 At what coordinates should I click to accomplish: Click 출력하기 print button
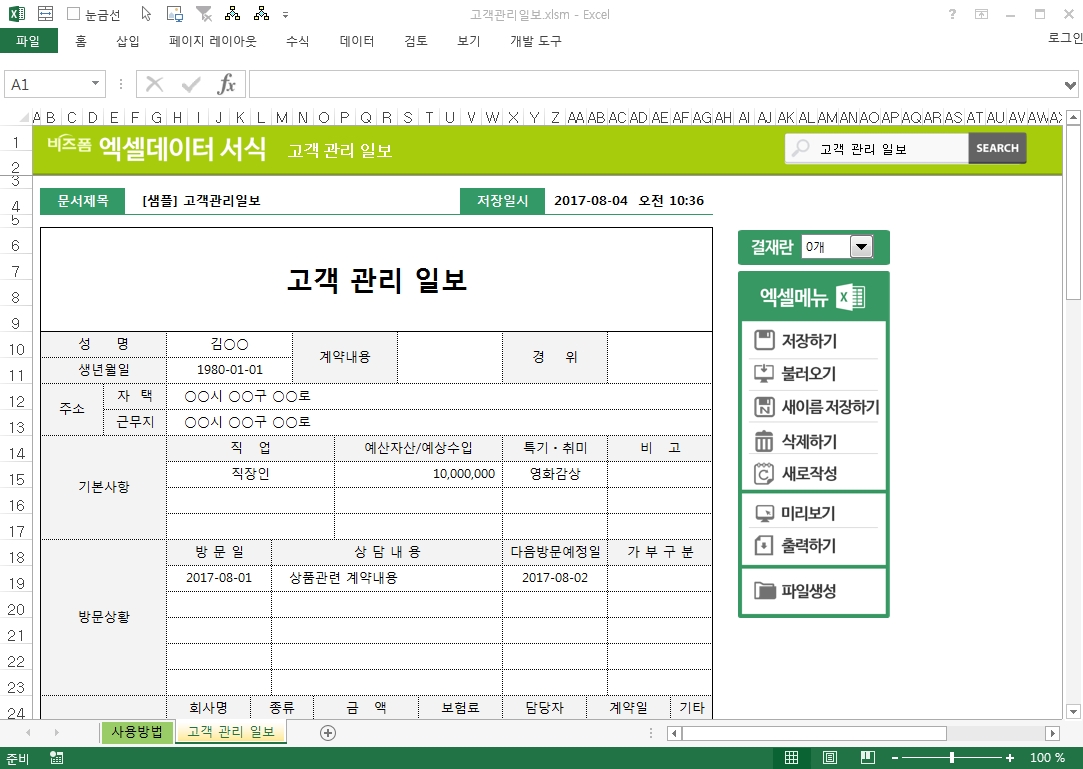click(814, 545)
